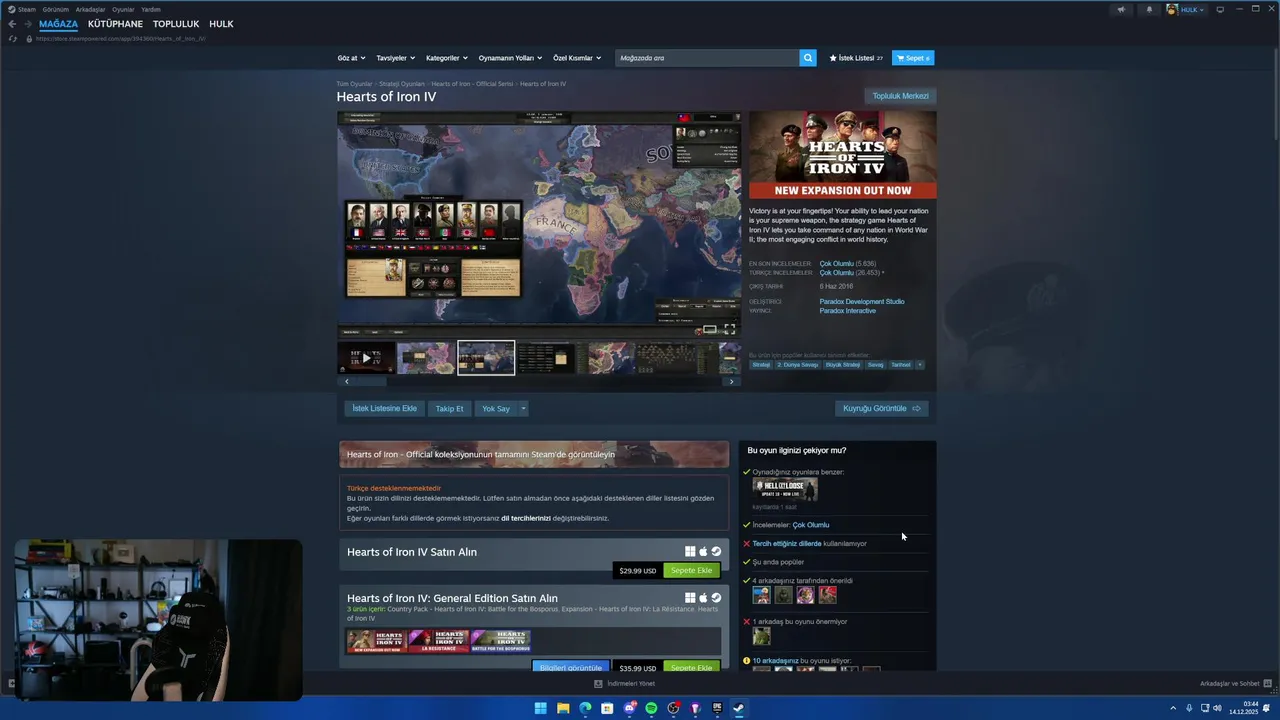
Task: Expand the Göz at dropdown
Action: [x=351, y=58]
